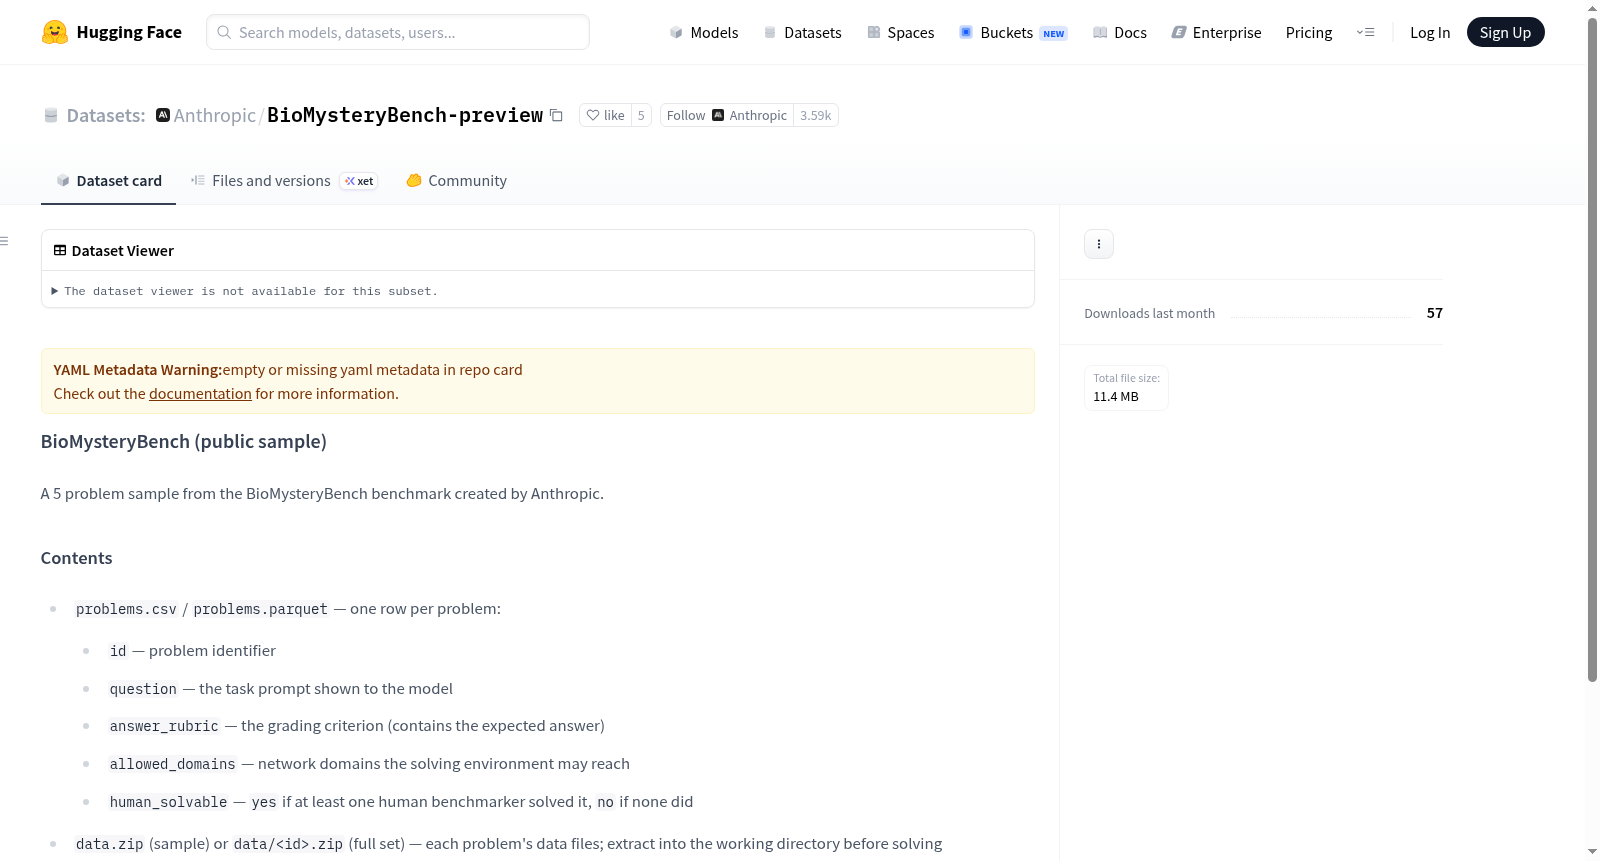Toggle the table of contents sidebar icon
The width and height of the screenshot is (1600, 861).
[4, 241]
